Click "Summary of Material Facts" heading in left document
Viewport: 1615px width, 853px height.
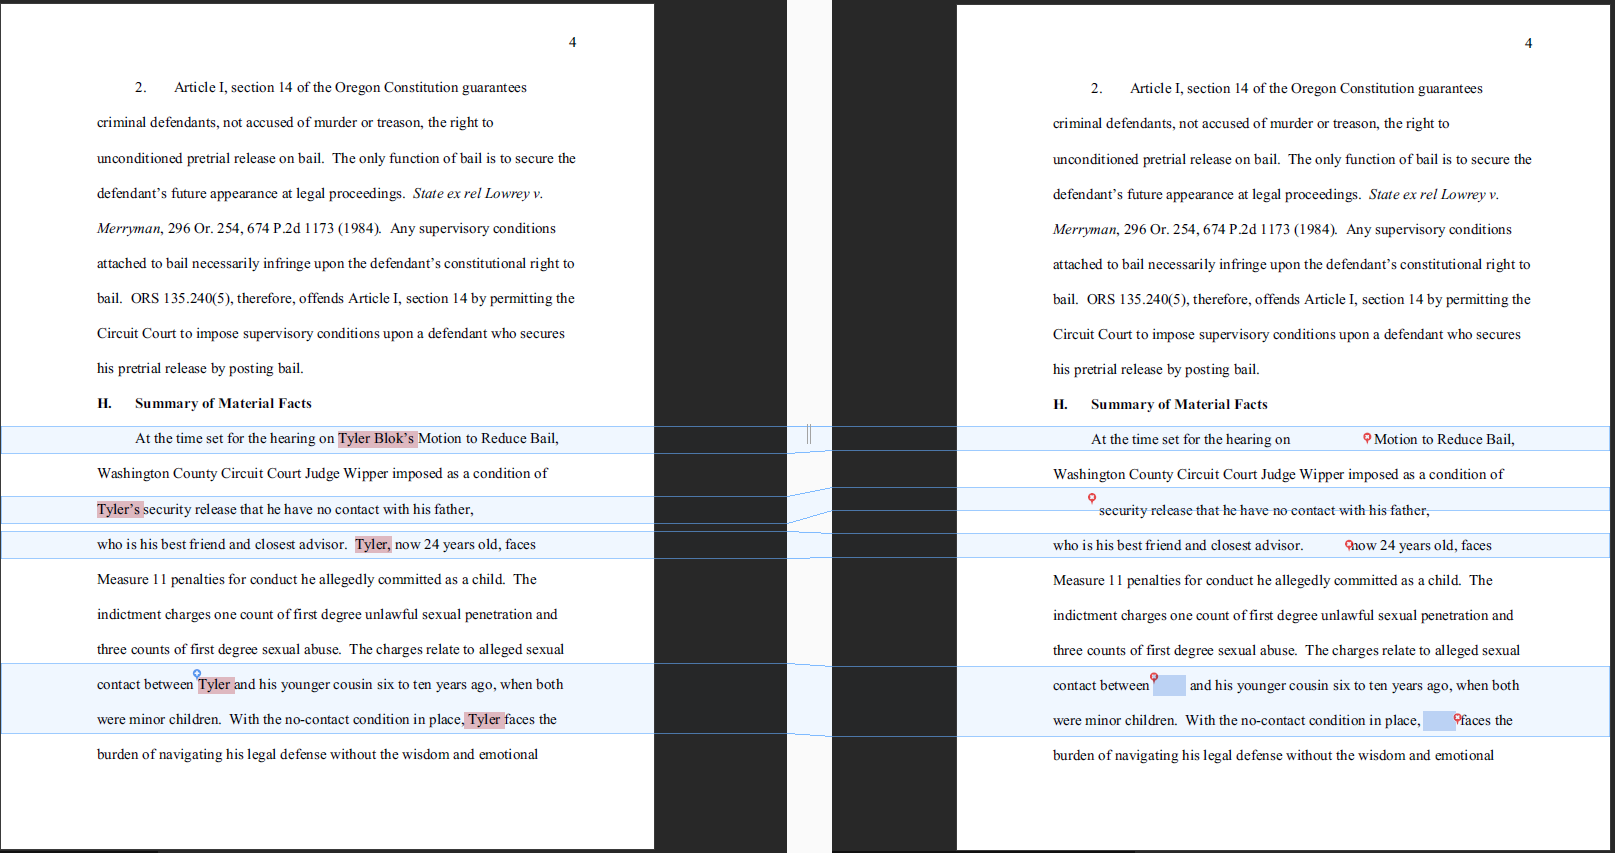coord(223,404)
